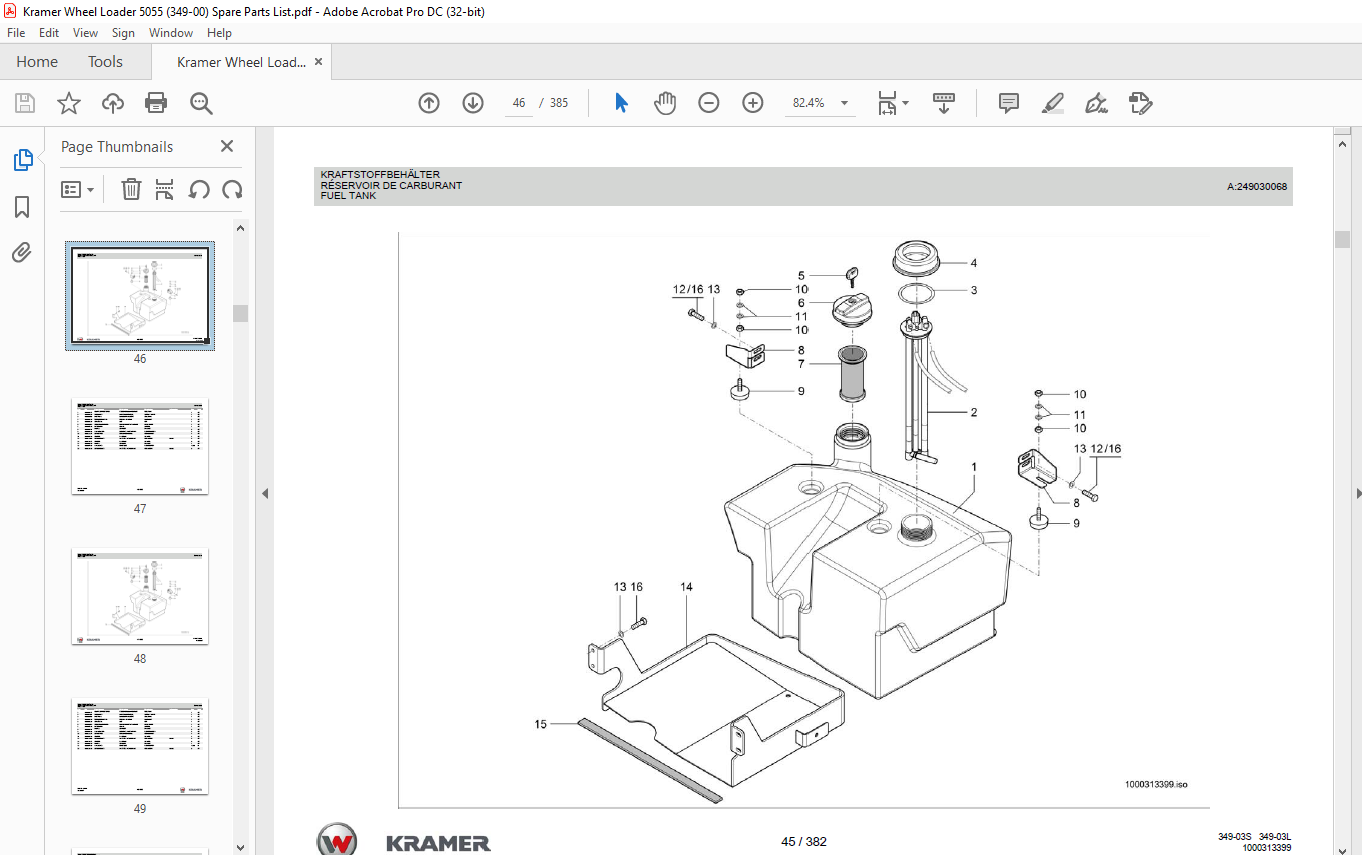Open thumbnails options dropdown menu
Screen dimensions: 1362x855
point(78,189)
